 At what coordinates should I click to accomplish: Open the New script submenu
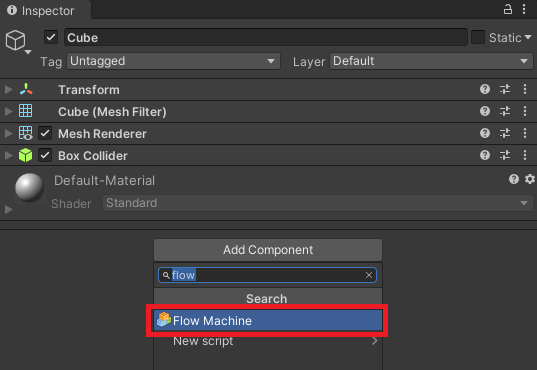(x=268, y=341)
